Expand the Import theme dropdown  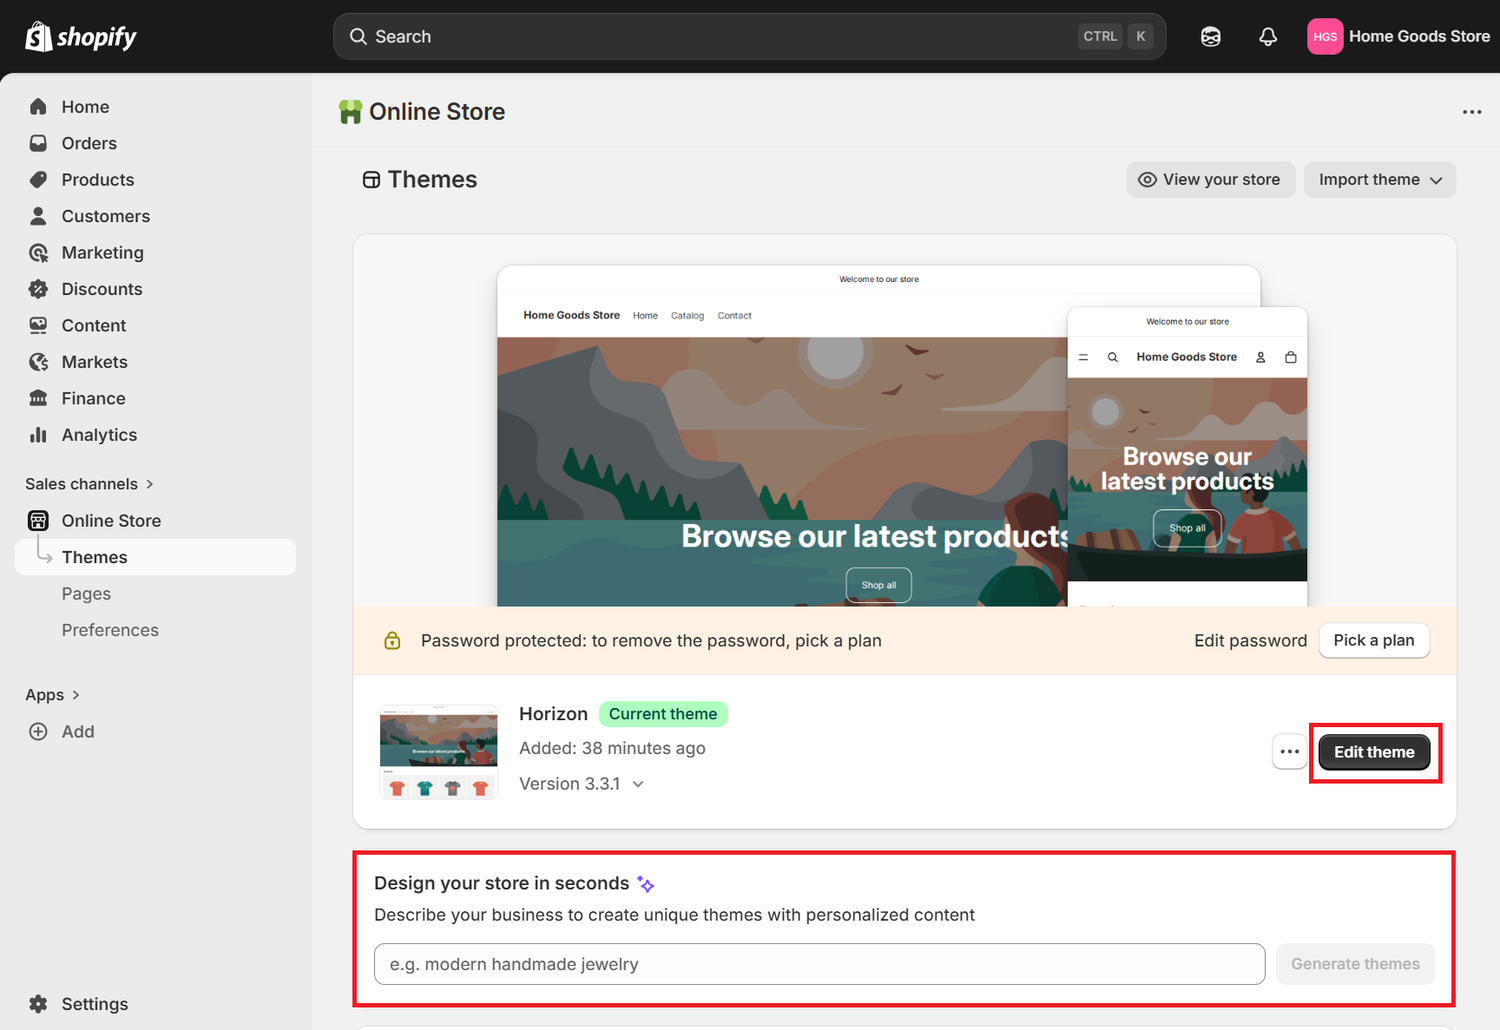pos(1379,180)
